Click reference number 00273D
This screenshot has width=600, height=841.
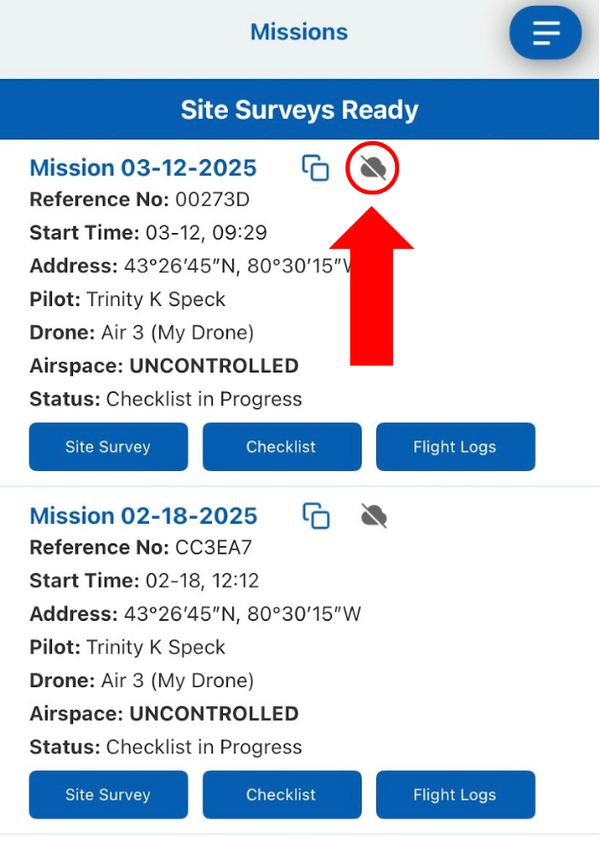tap(212, 200)
